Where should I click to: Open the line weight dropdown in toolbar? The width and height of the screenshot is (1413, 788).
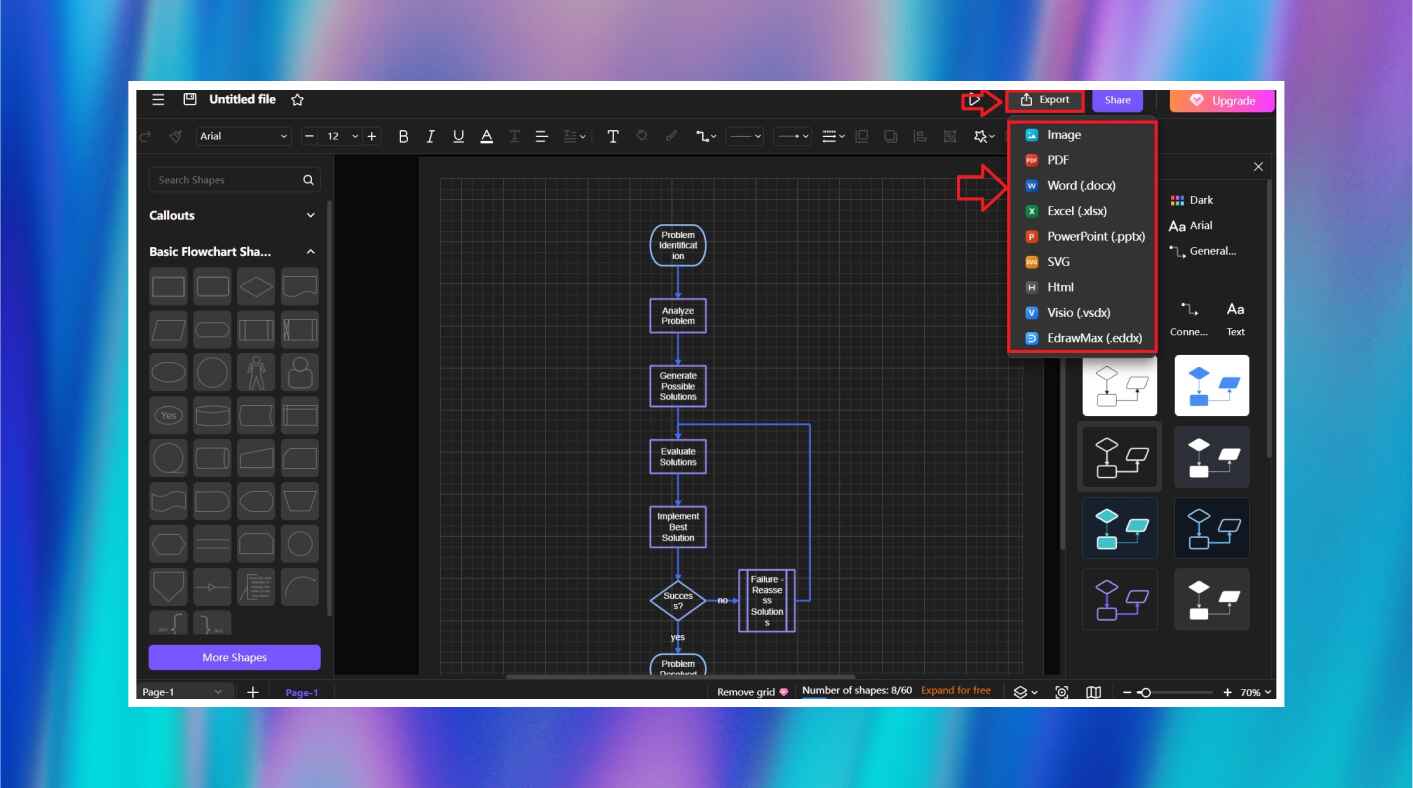(833, 136)
